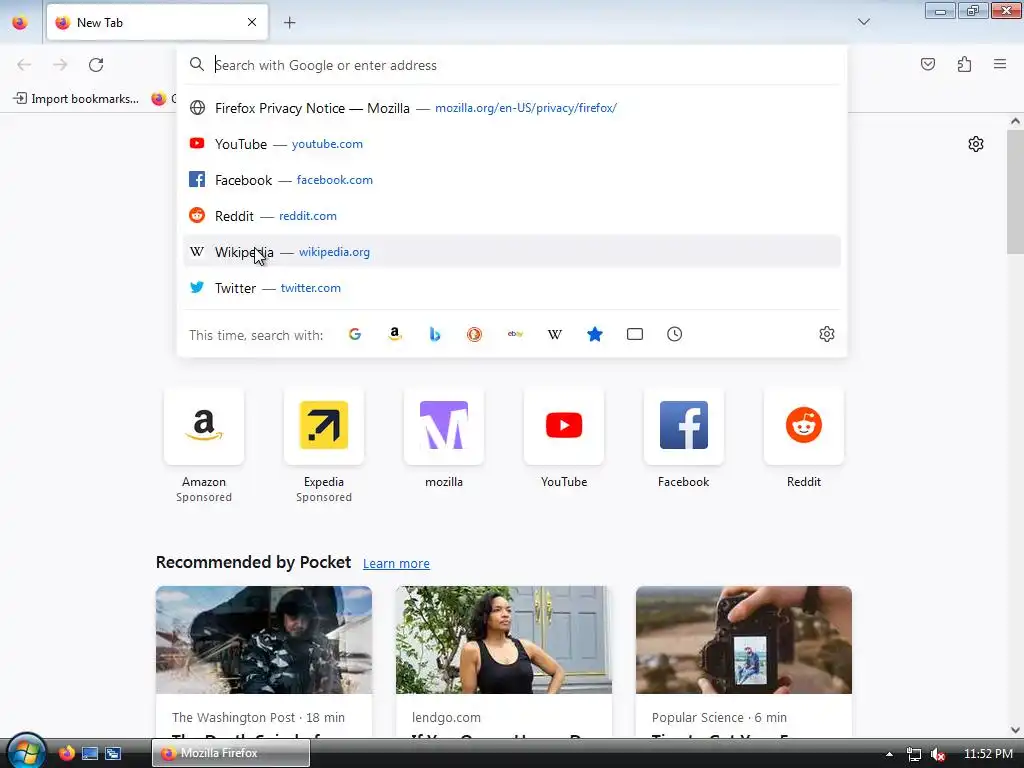This screenshot has height=768, width=1024.
Task: Expand the list all tabs chevron
Action: pyautogui.click(x=863, y=22)
